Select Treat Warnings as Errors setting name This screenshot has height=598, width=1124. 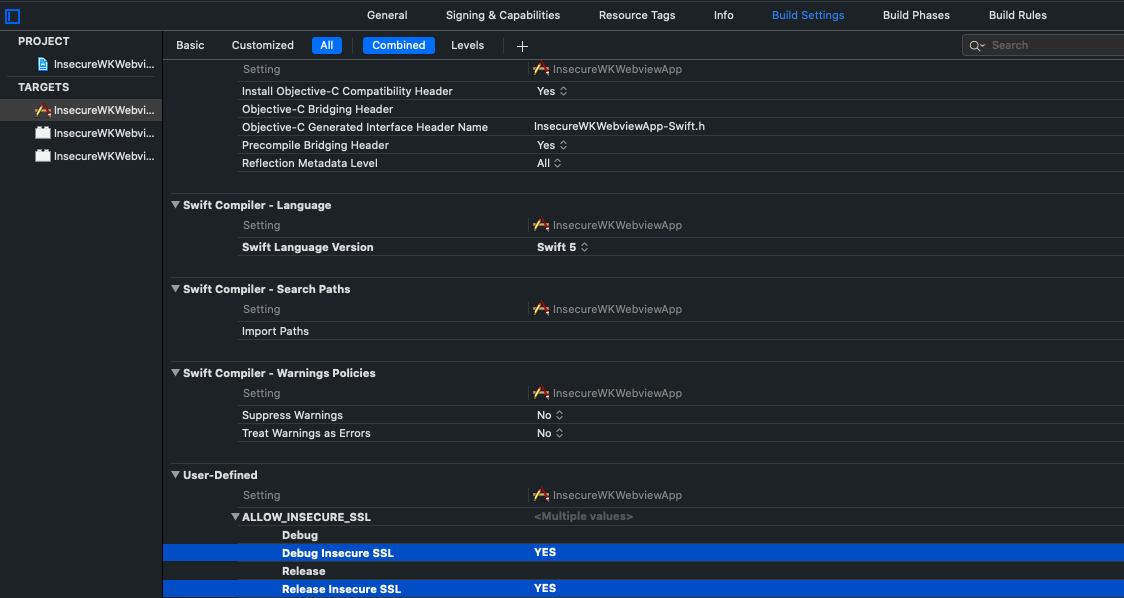pos(306,433)
